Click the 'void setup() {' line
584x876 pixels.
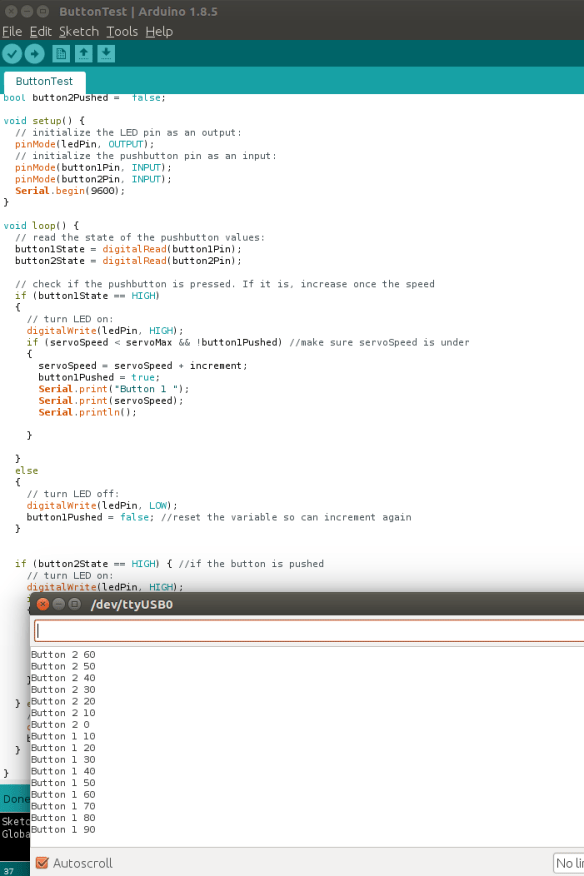(44, 121)
